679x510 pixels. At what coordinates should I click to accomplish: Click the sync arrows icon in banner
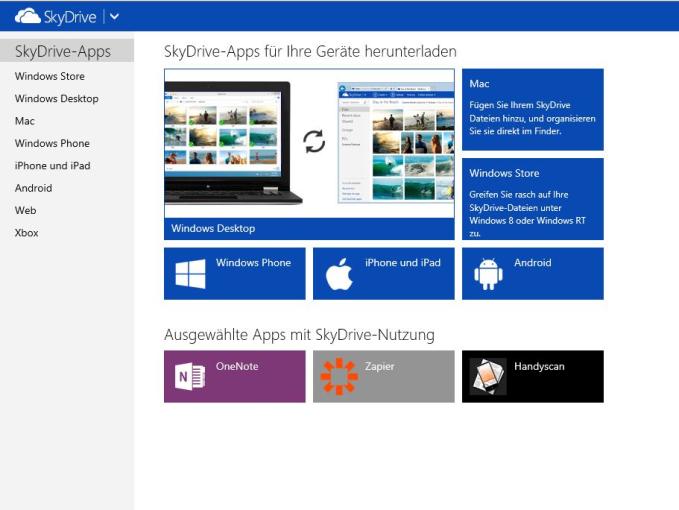[314, 142]
